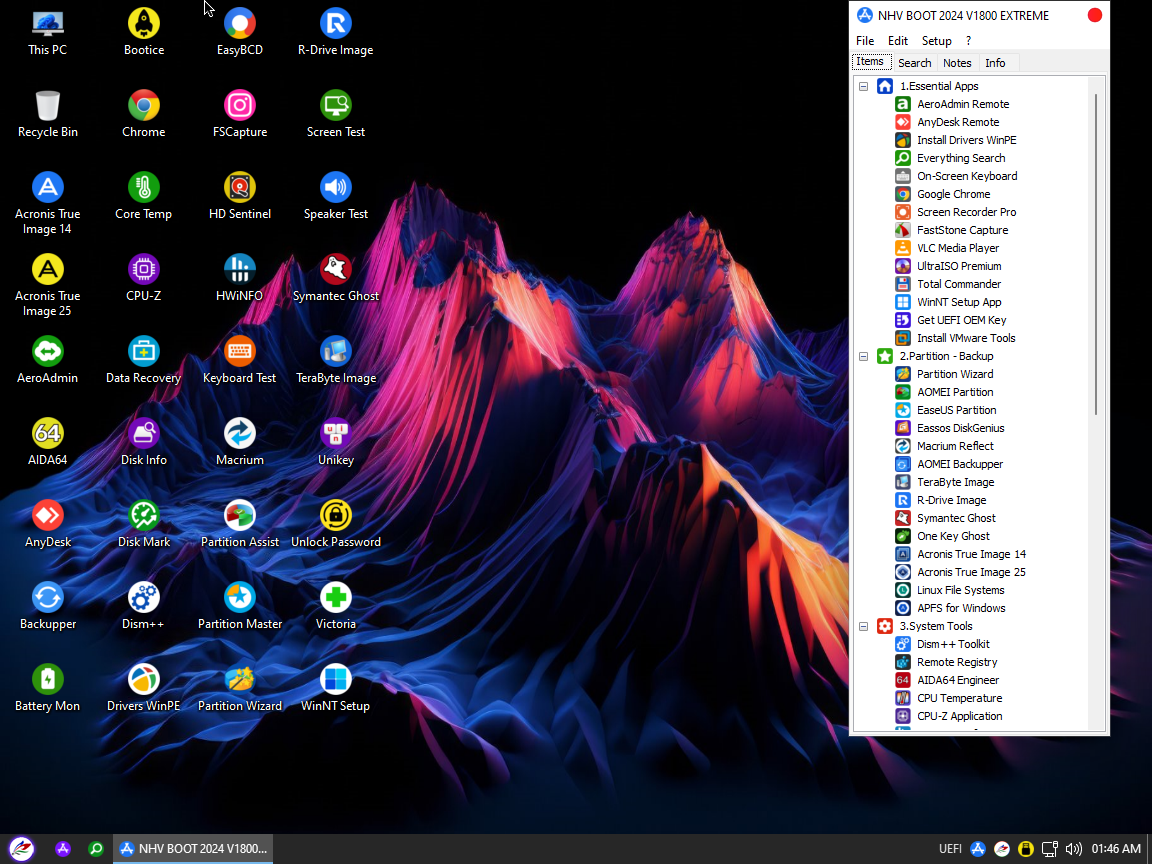Select Get UEFI OEM Key item
Screen dimensions: 1152x864
[962, 320]
